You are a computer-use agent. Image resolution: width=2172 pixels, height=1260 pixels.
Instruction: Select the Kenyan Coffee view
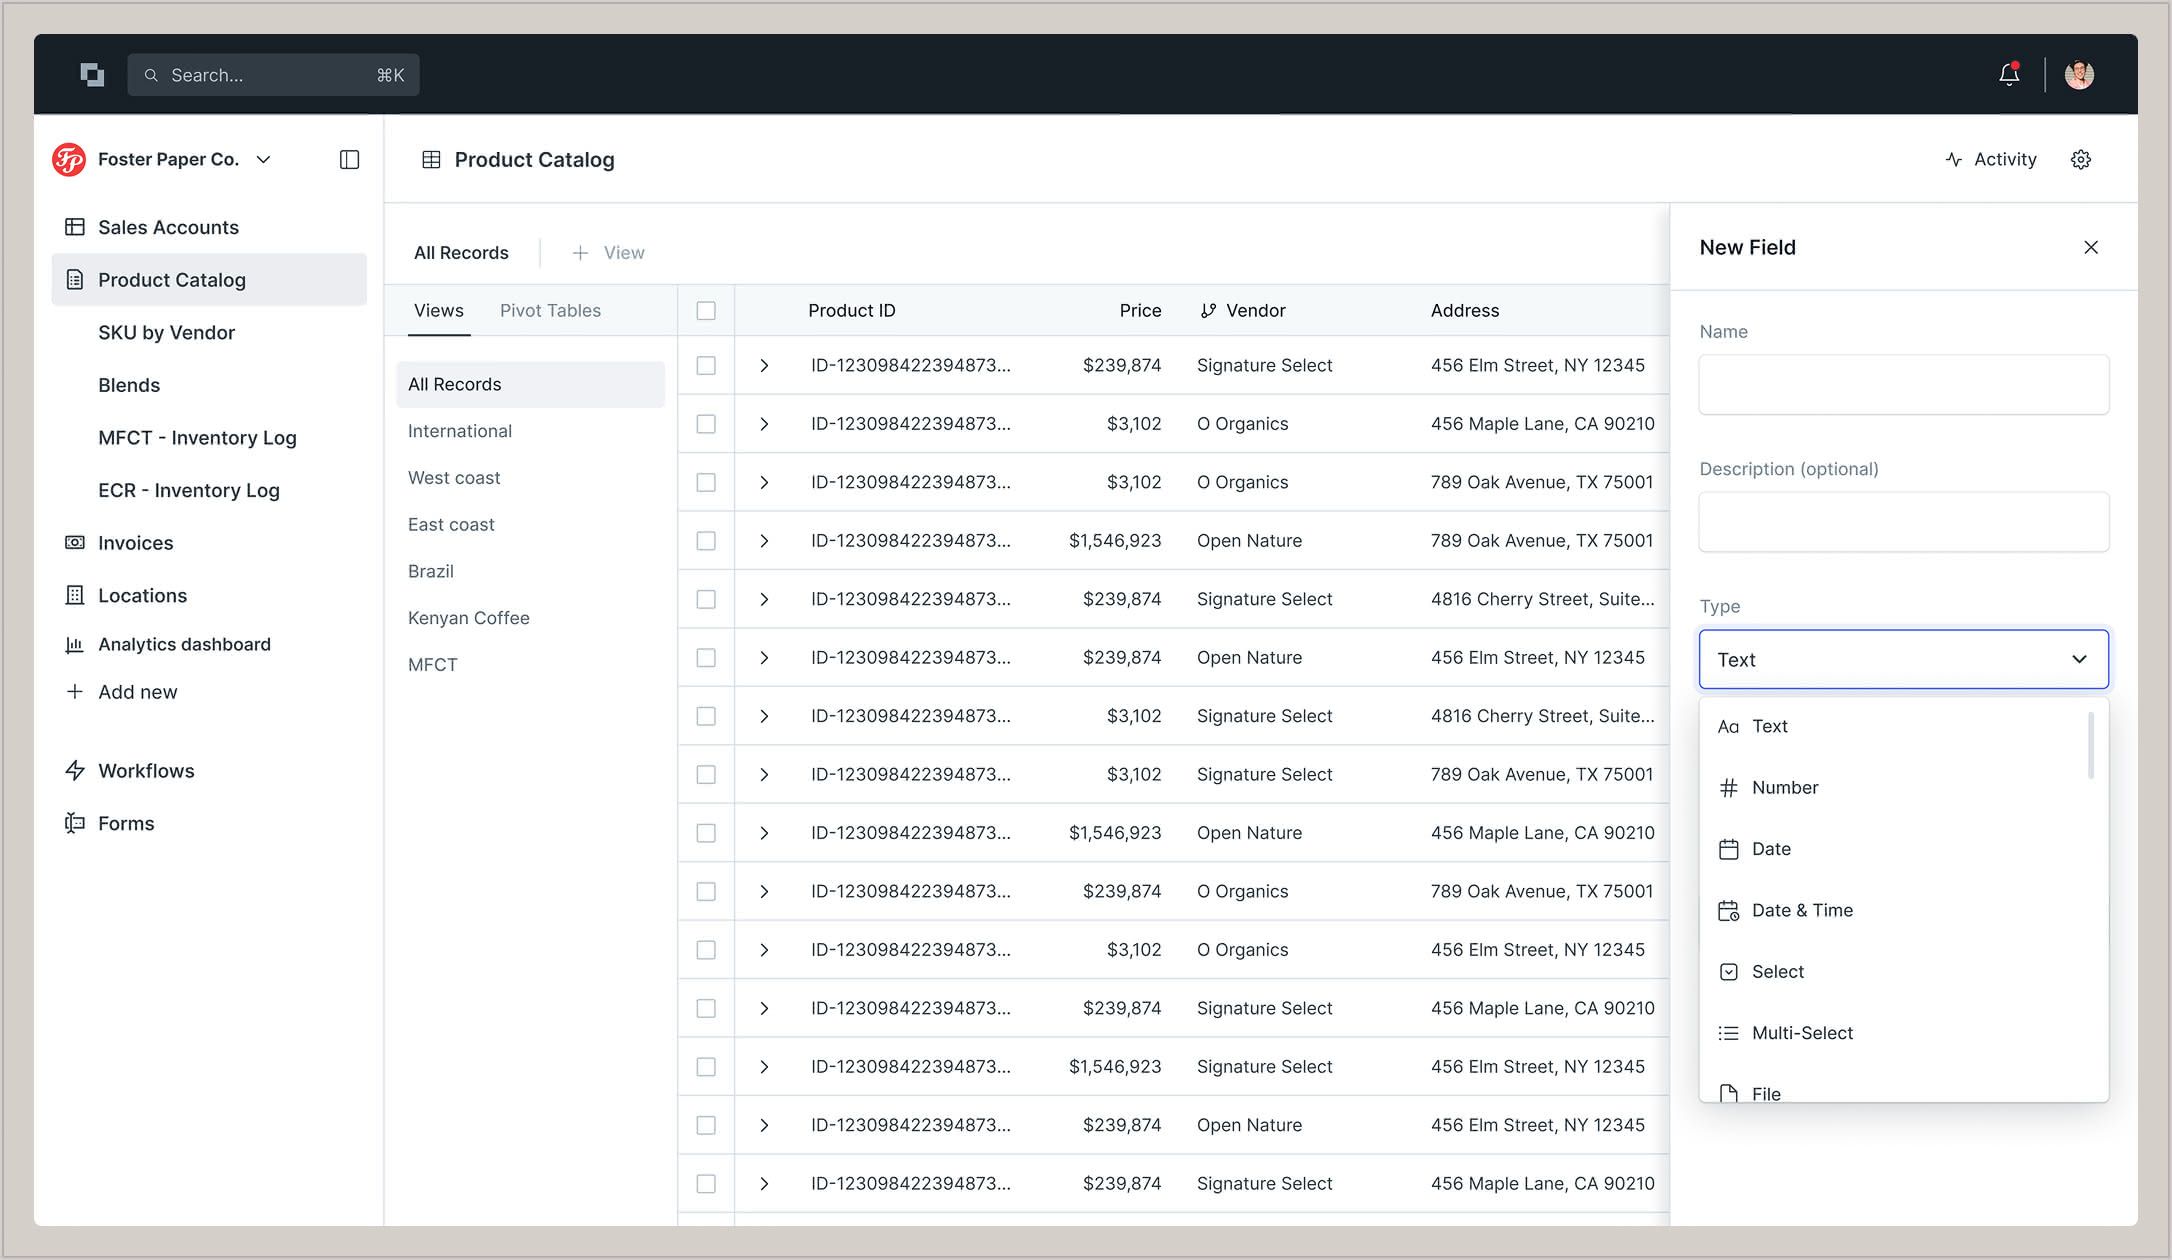[x=469, y=618]
